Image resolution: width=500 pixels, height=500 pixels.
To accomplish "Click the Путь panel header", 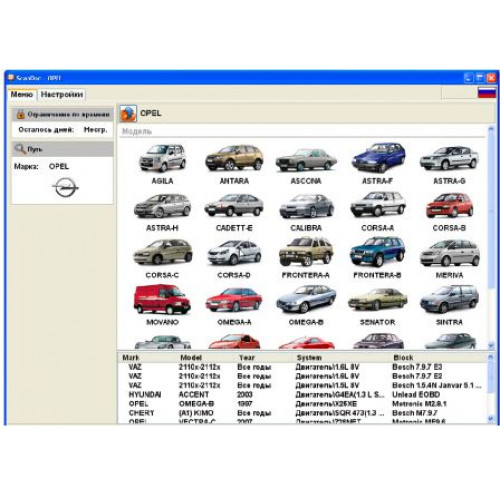I will pos(63,149).
